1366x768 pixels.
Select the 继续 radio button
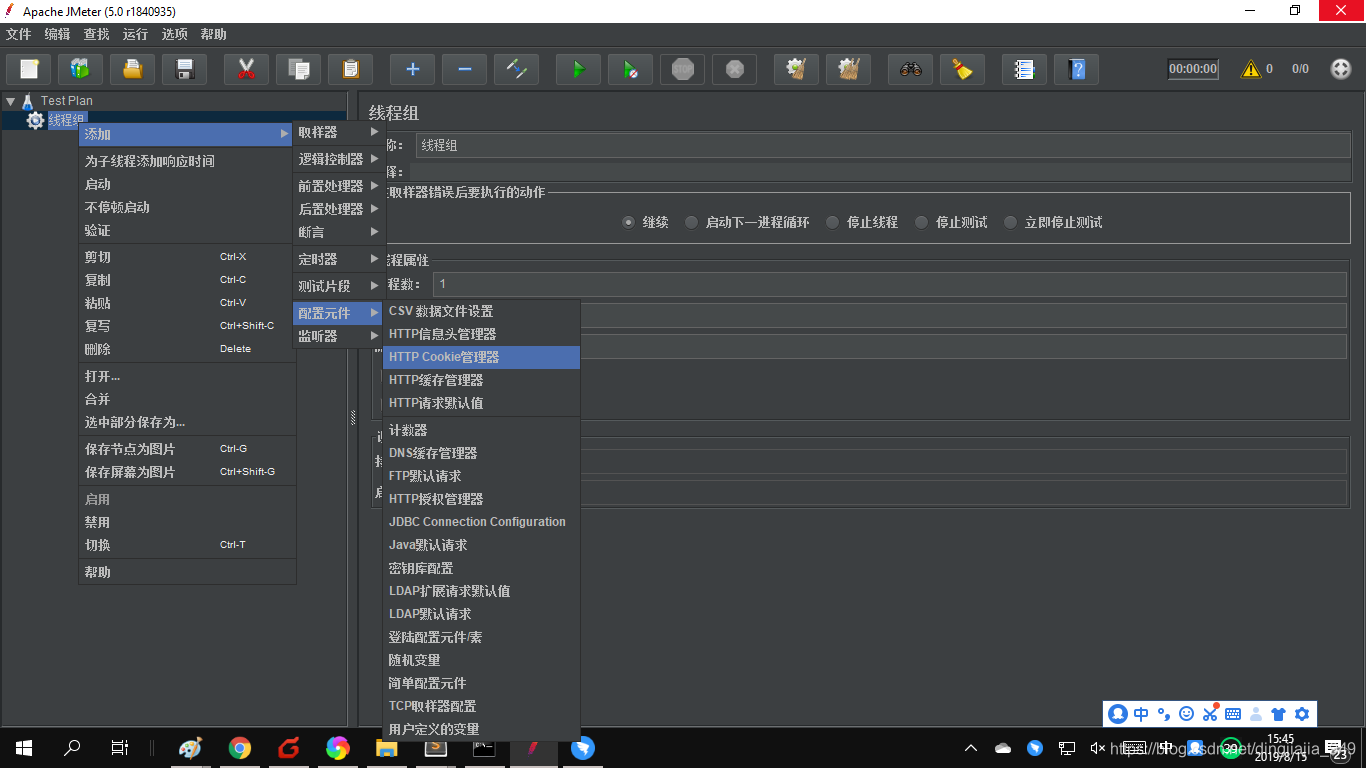point(628,222)
